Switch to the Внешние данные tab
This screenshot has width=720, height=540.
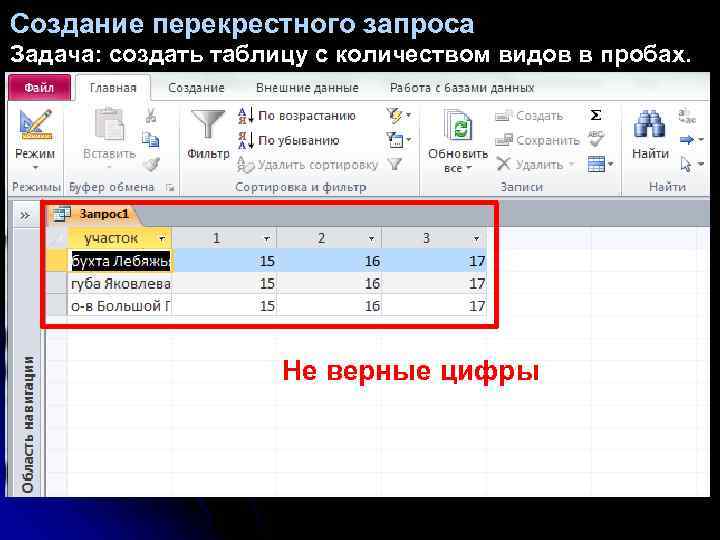point(307,88)
